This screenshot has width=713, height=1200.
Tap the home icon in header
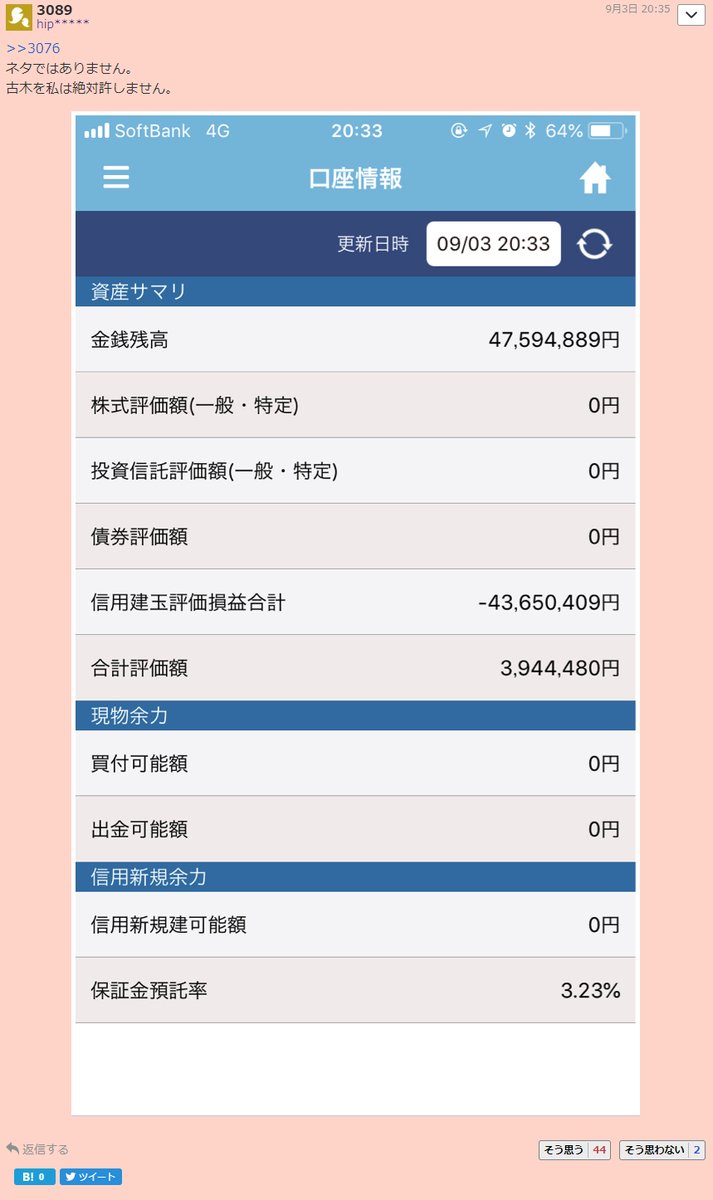(x=595, y=177)
